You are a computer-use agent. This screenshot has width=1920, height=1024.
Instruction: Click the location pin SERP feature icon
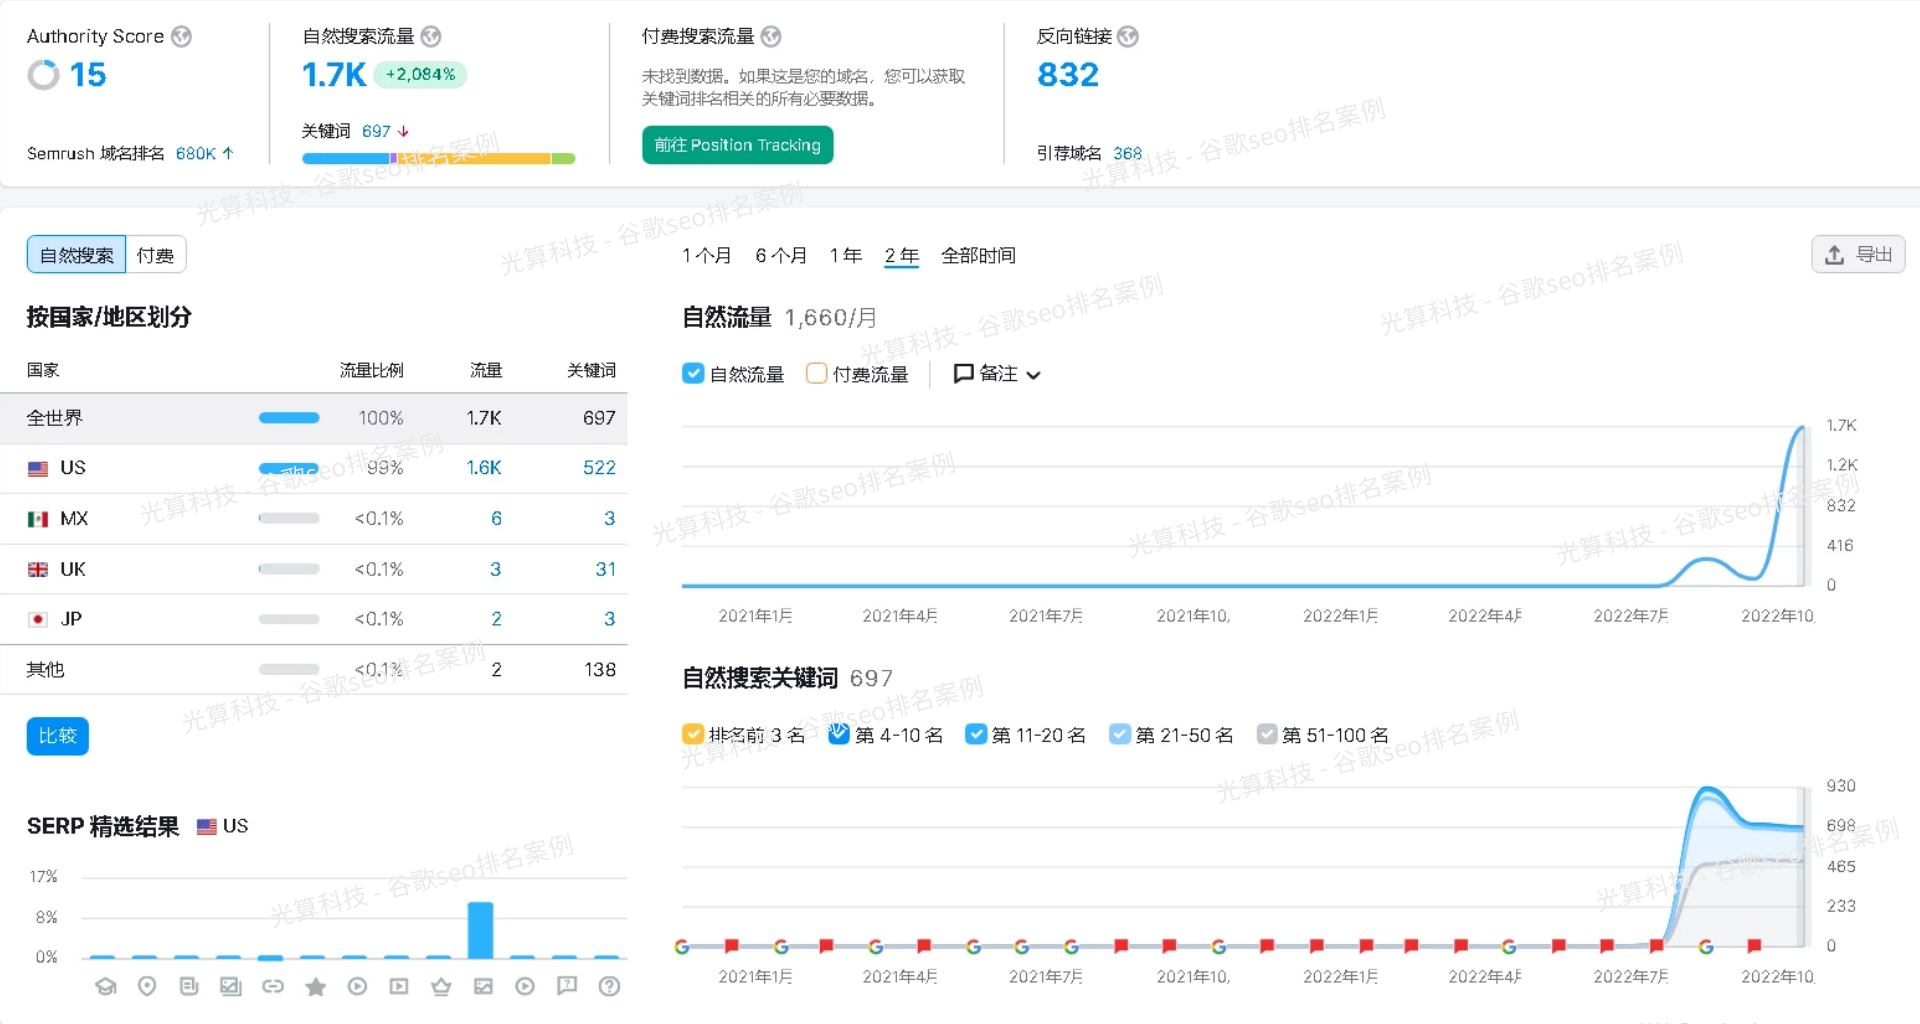(x=147, y=986)
